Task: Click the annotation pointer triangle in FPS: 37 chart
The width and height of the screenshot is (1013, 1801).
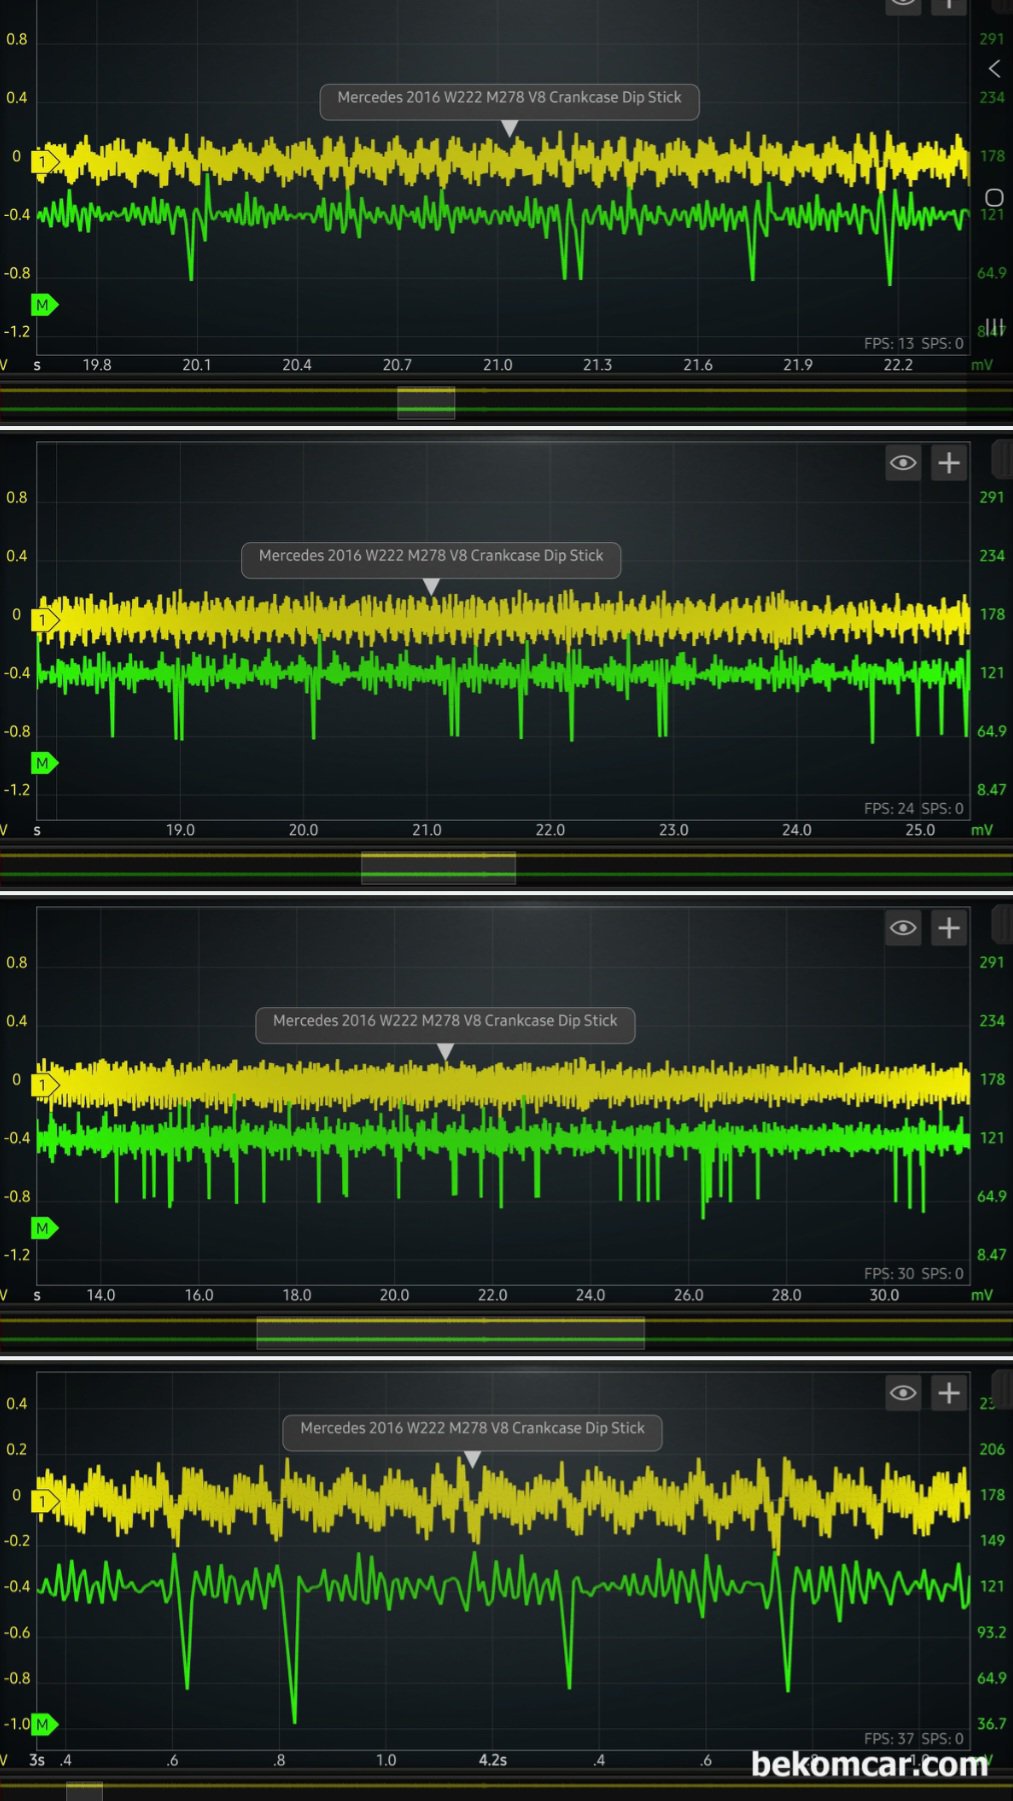Action: coord(473,1460)
